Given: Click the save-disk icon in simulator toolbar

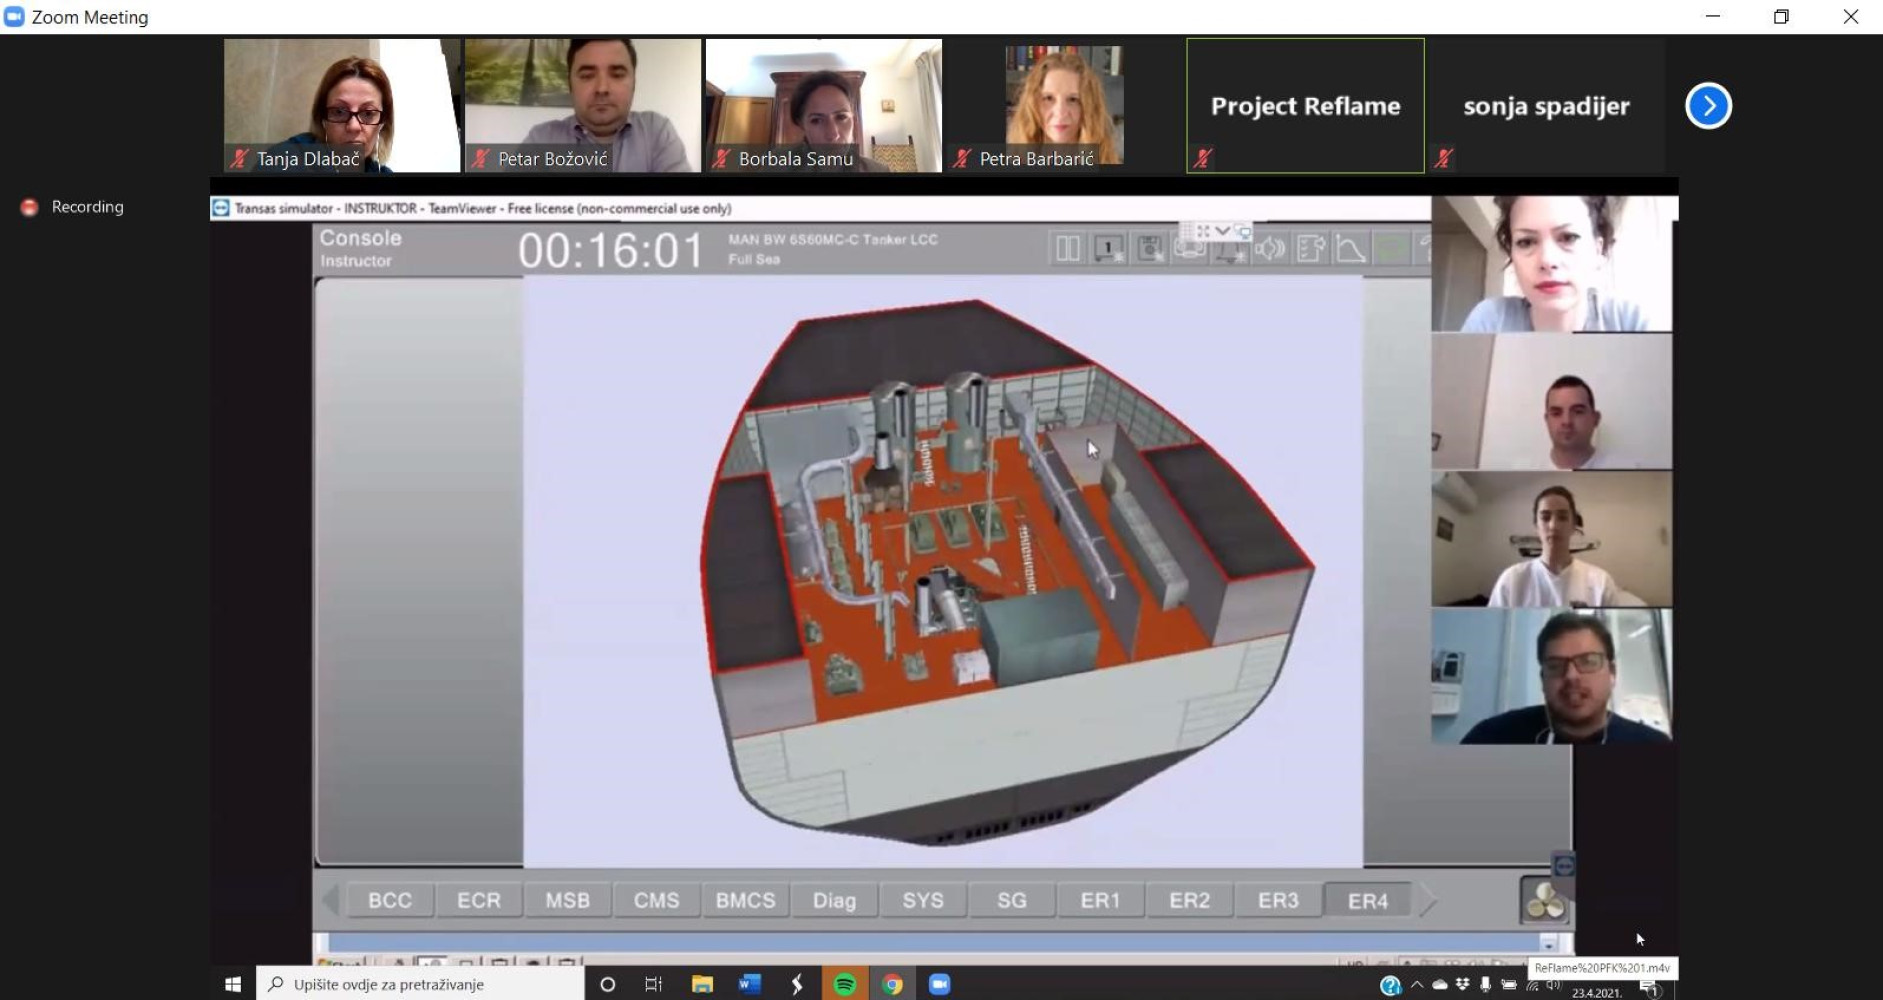Looking at the screenshot, I should [x=1150, y=248].
